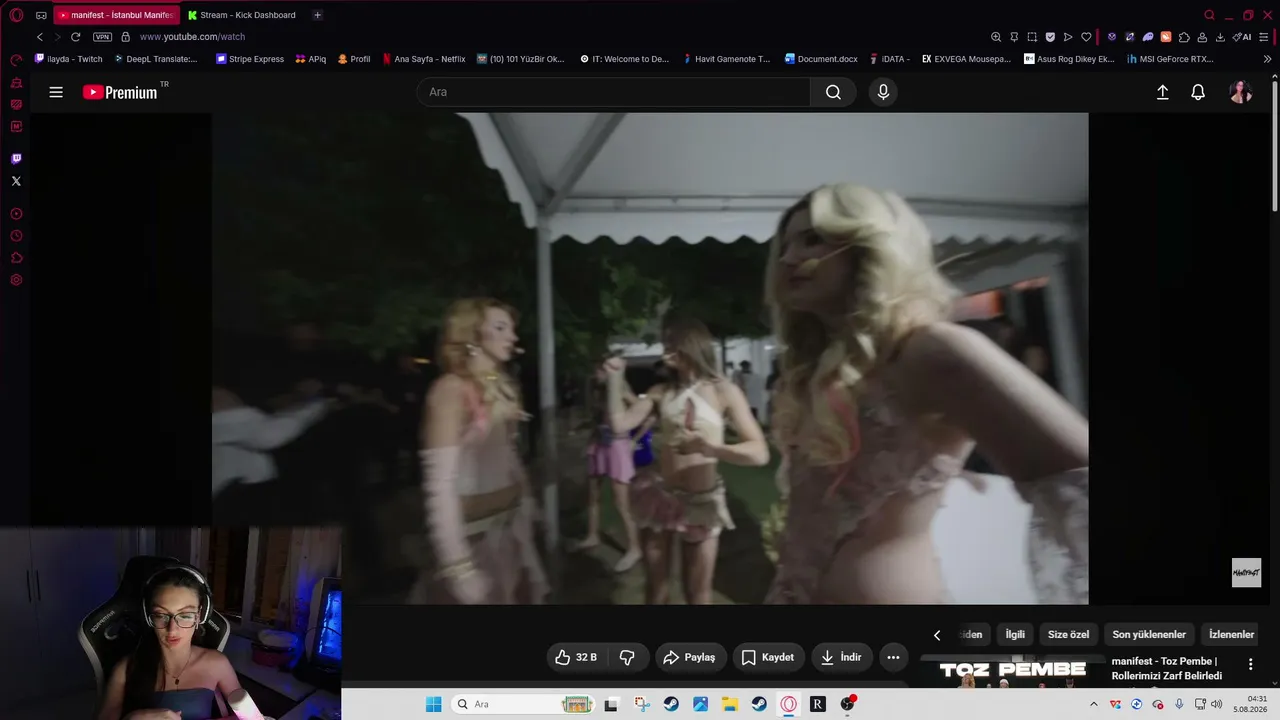This screenshot has width=1280, height=720.
Task: Open the Opera GX main menu
Action: tap(16, 15)
